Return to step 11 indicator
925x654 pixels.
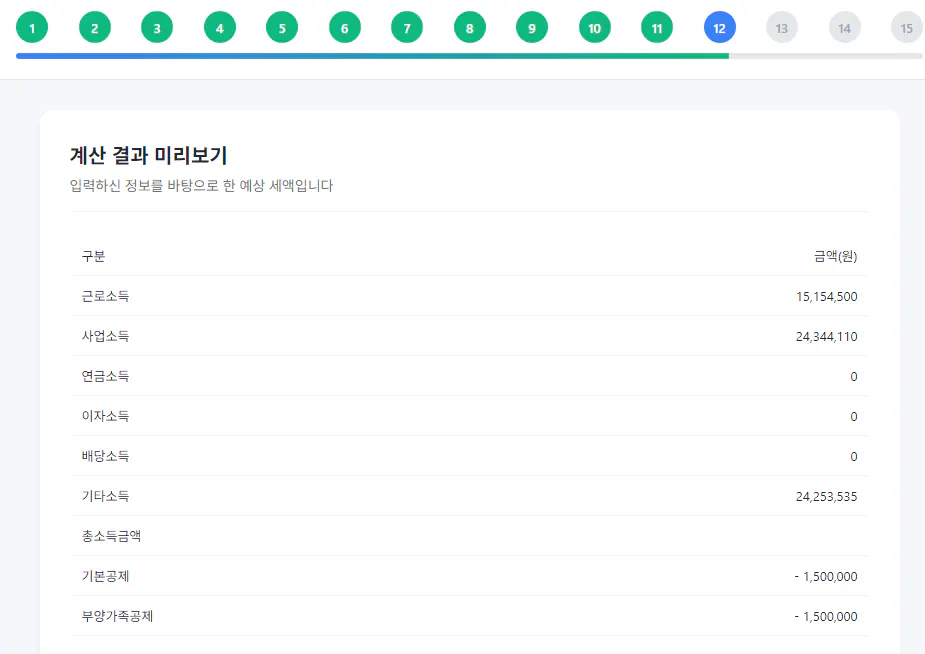(x=657, y=28)
